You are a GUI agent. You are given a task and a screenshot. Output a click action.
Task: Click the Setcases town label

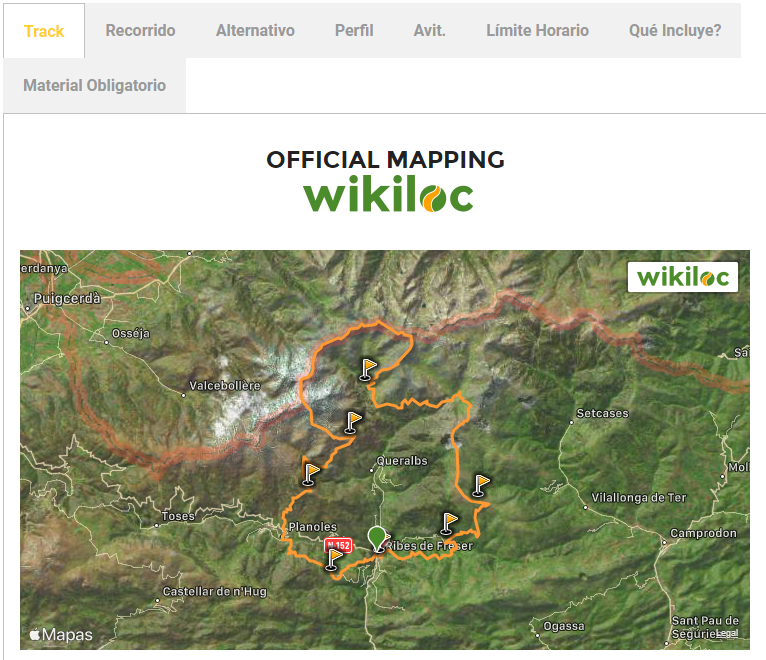tap(602, 413)
